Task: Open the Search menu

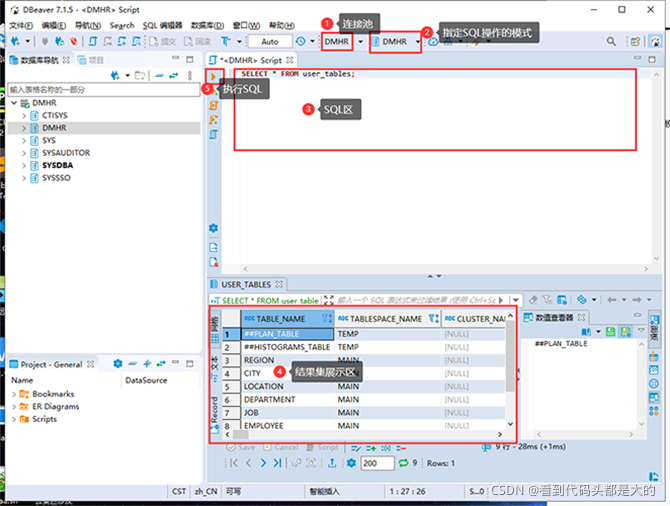Action: click(x=122, y=25)
